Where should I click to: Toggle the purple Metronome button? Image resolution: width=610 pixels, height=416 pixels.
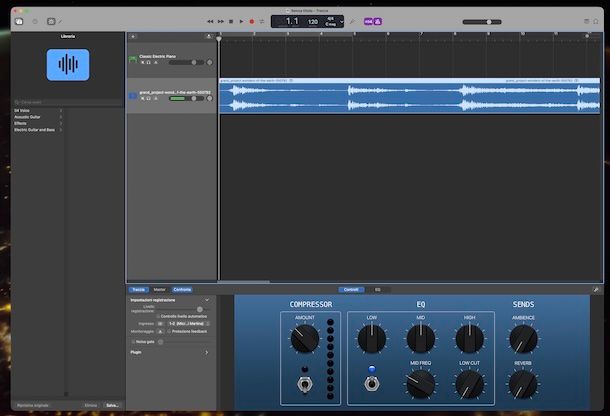tap(378, 22)
